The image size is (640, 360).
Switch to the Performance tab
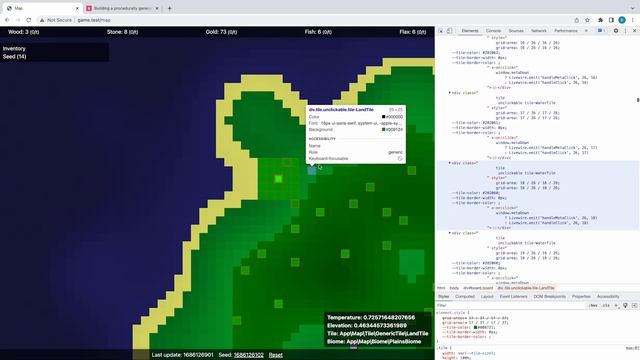(x=566, y=31)
